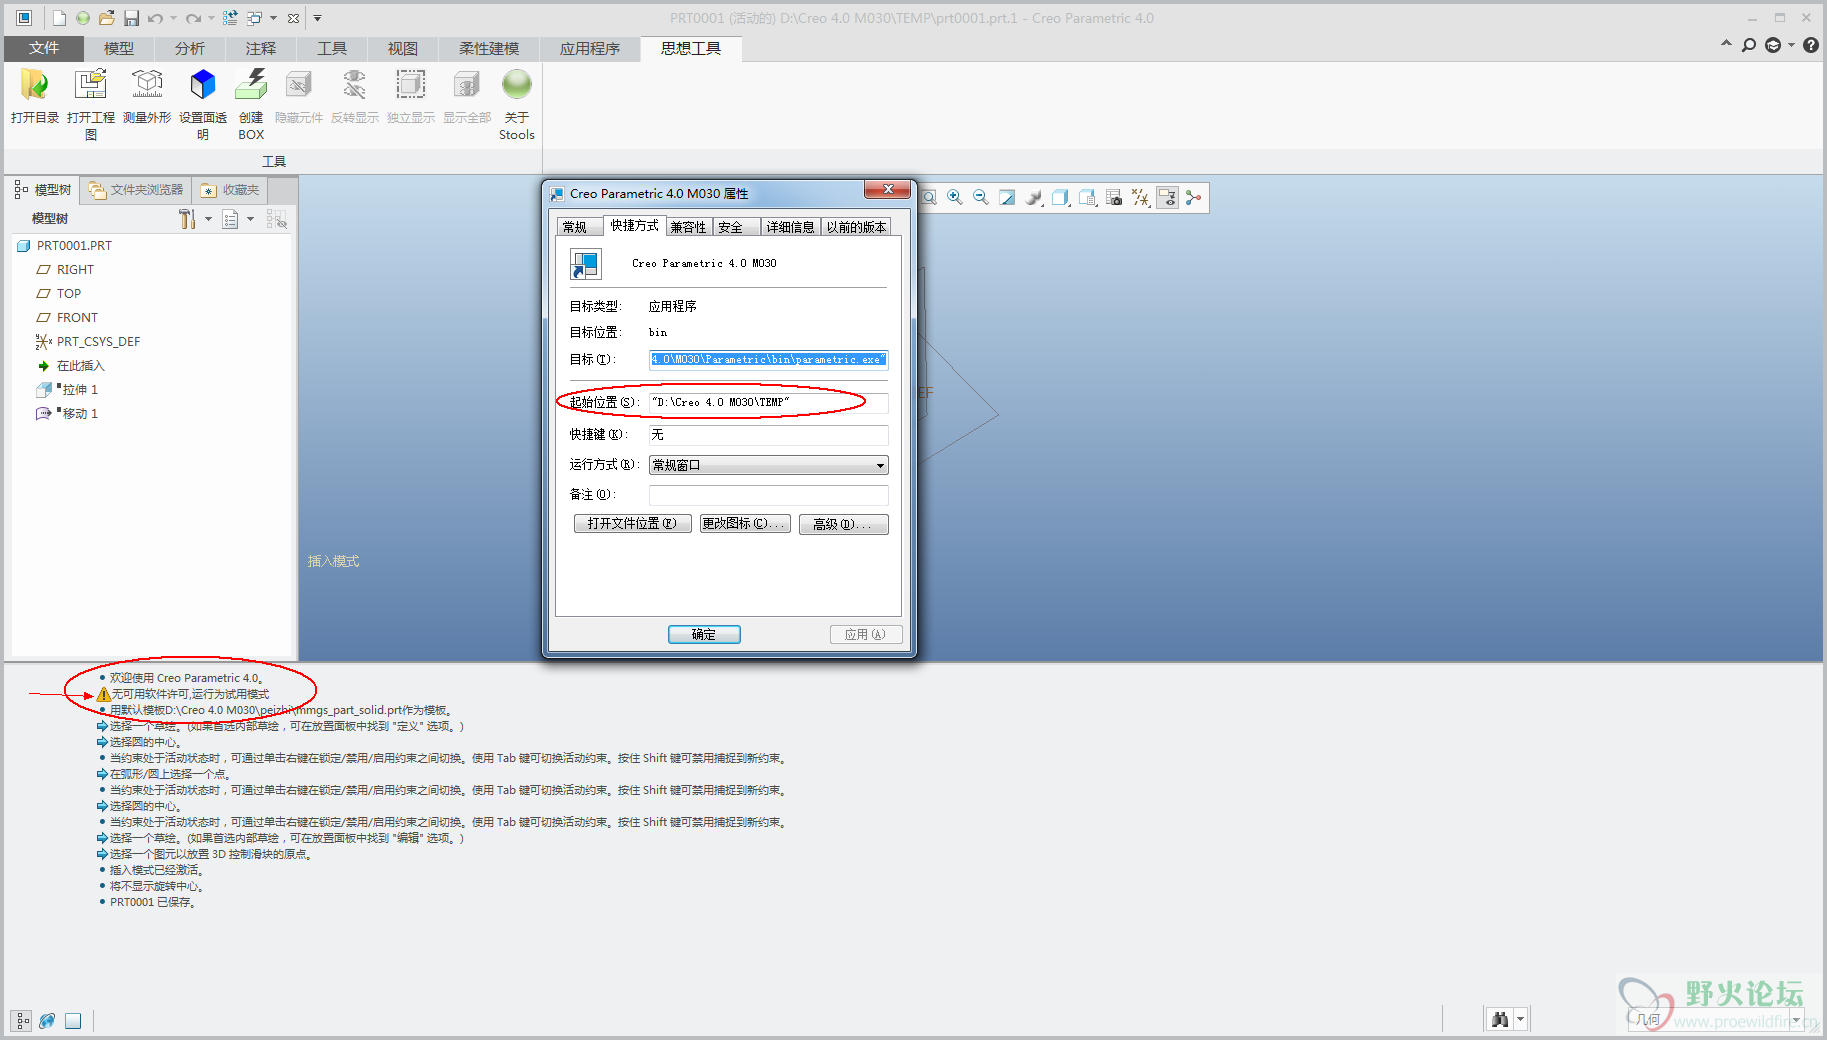Image resolution: width=1827 pixels, height=1040 pixels.
Task: Open the windows list dropdown arrow
Action: pyautogui.click(x=273, y=18)
